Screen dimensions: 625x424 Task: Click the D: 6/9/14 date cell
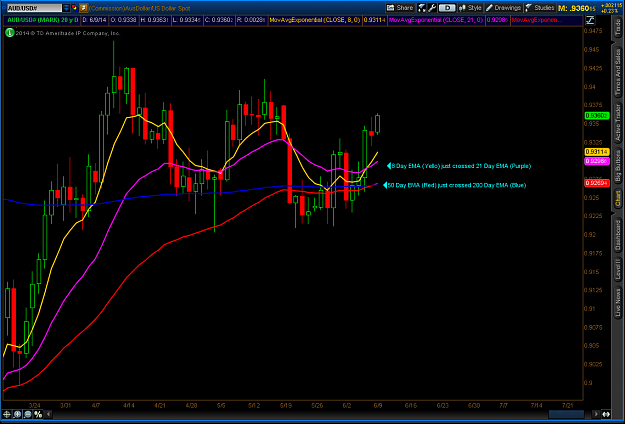(x=94, y=20)
